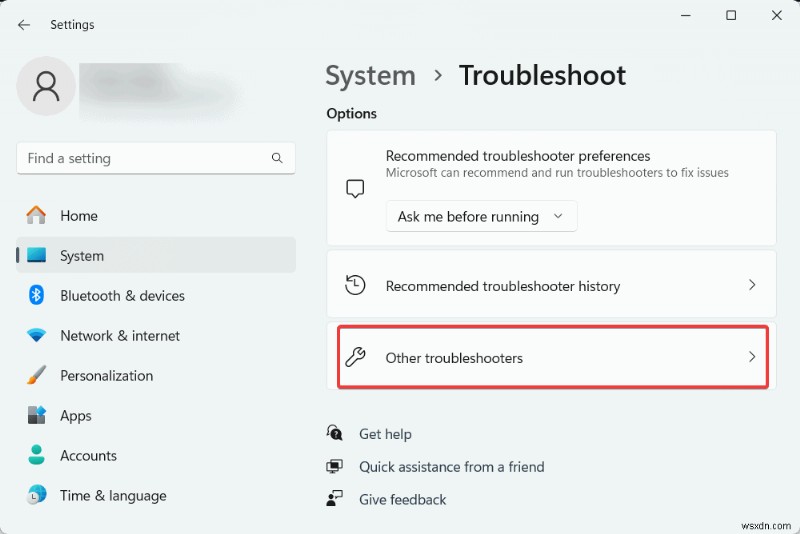
Task: Go to Personalization settings
Action: coord(156,375)
